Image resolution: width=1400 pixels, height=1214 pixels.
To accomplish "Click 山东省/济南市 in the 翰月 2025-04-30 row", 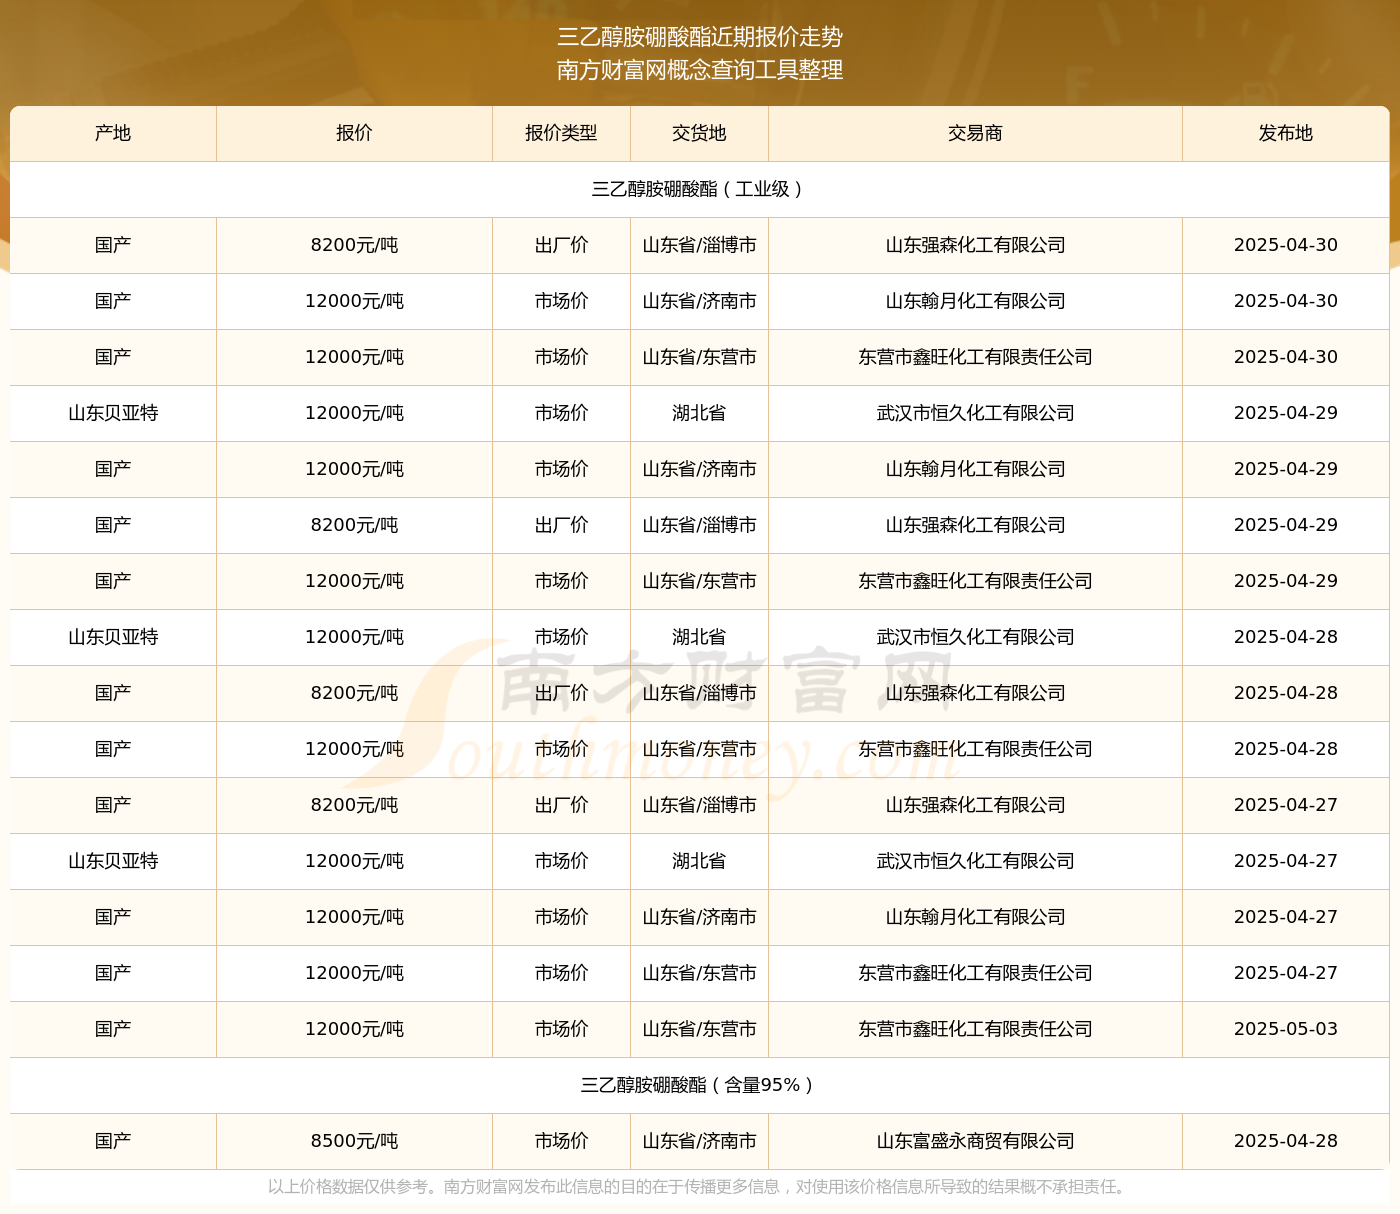I will [699, 301].
